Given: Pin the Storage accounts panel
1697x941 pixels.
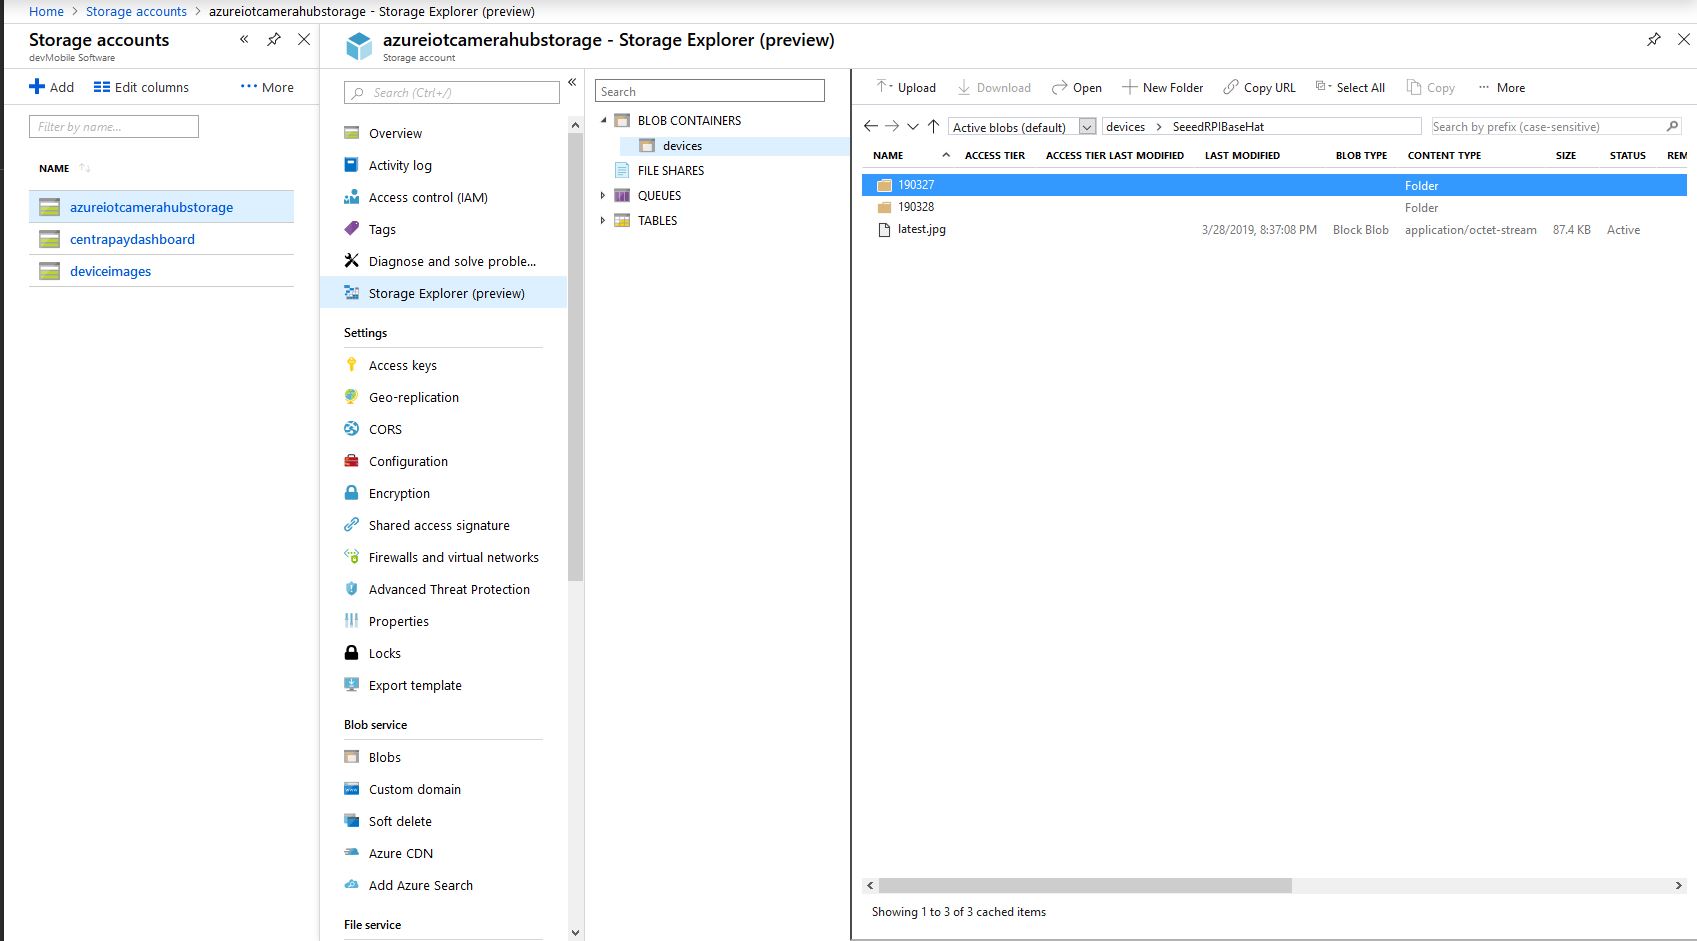Looking at the screenshot, I should (273, 40).
